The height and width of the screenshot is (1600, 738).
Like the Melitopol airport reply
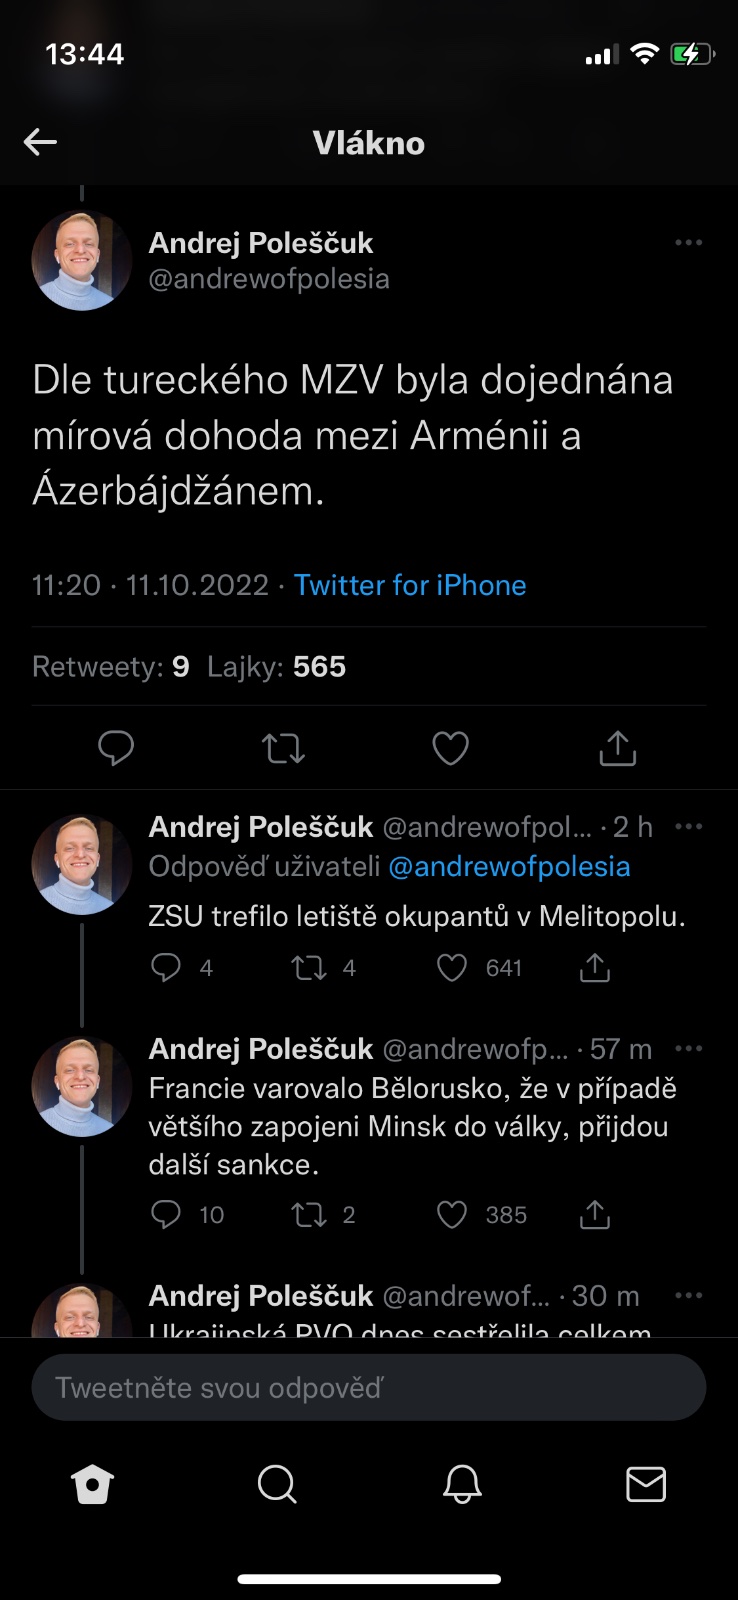[x=453, y=967]
